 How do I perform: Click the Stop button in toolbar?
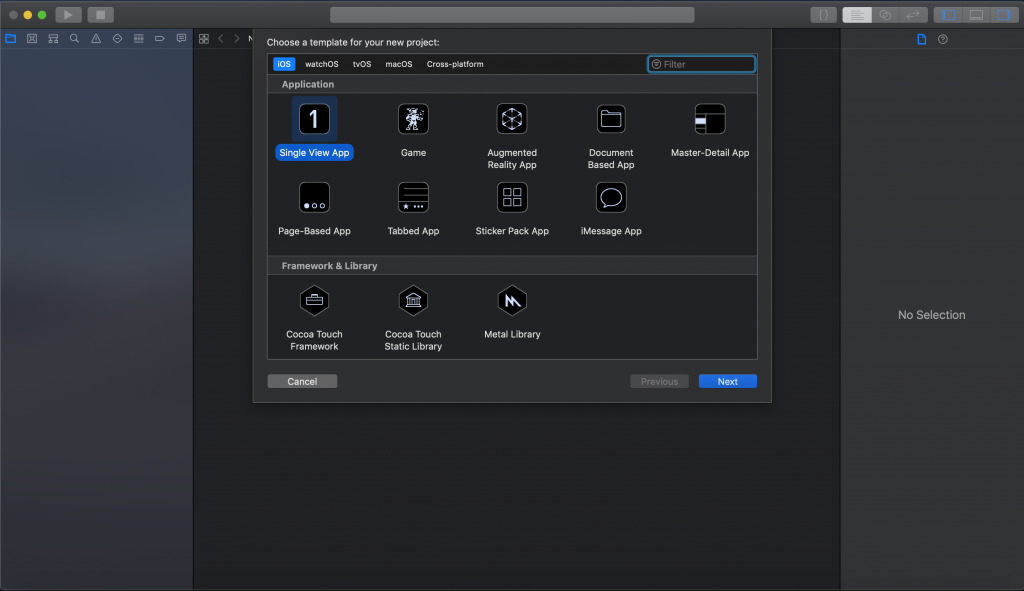coord(101,14)
